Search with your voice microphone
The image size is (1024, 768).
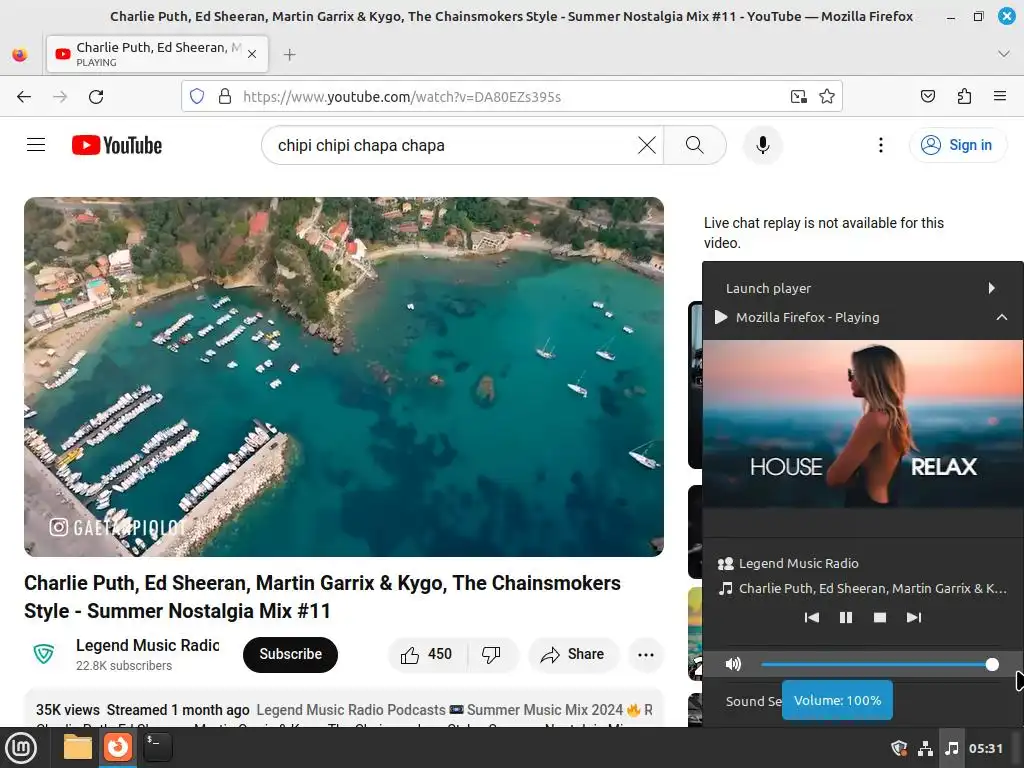[762, 145]
